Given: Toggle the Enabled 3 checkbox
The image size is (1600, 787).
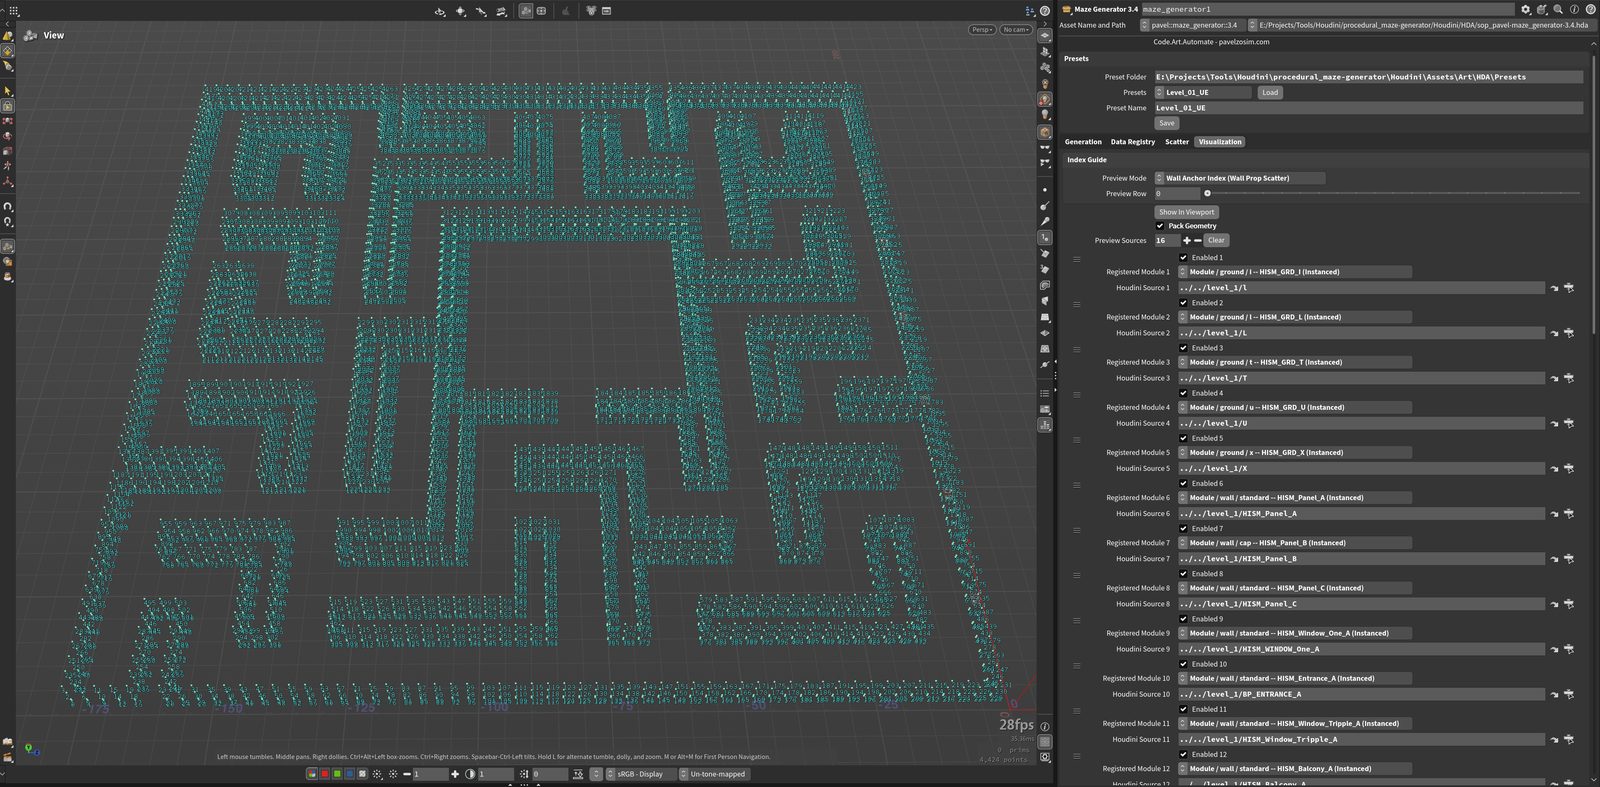Looking at the screenshot, I should [1183, 348].
